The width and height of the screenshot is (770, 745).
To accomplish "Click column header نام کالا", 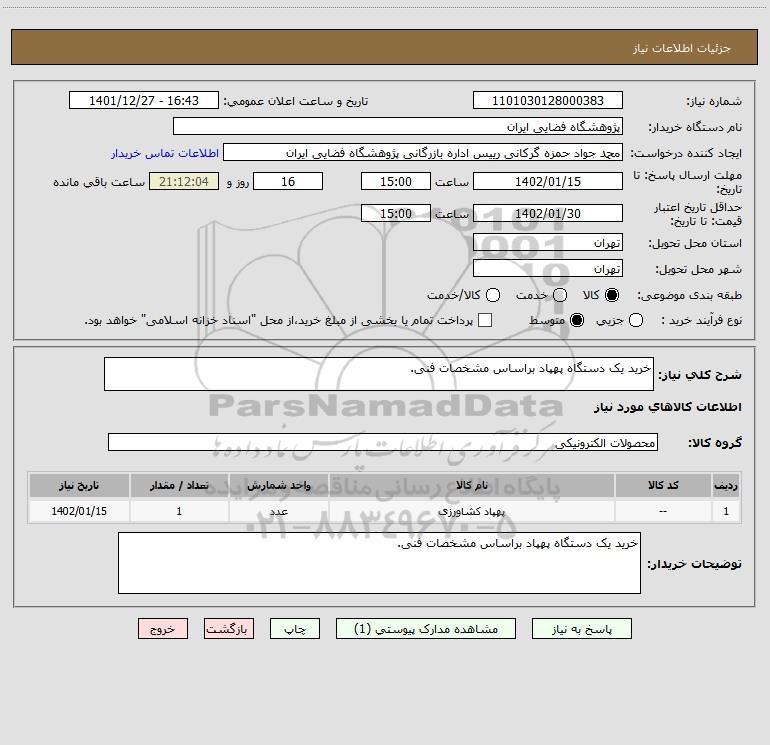I will coord(472,485).
